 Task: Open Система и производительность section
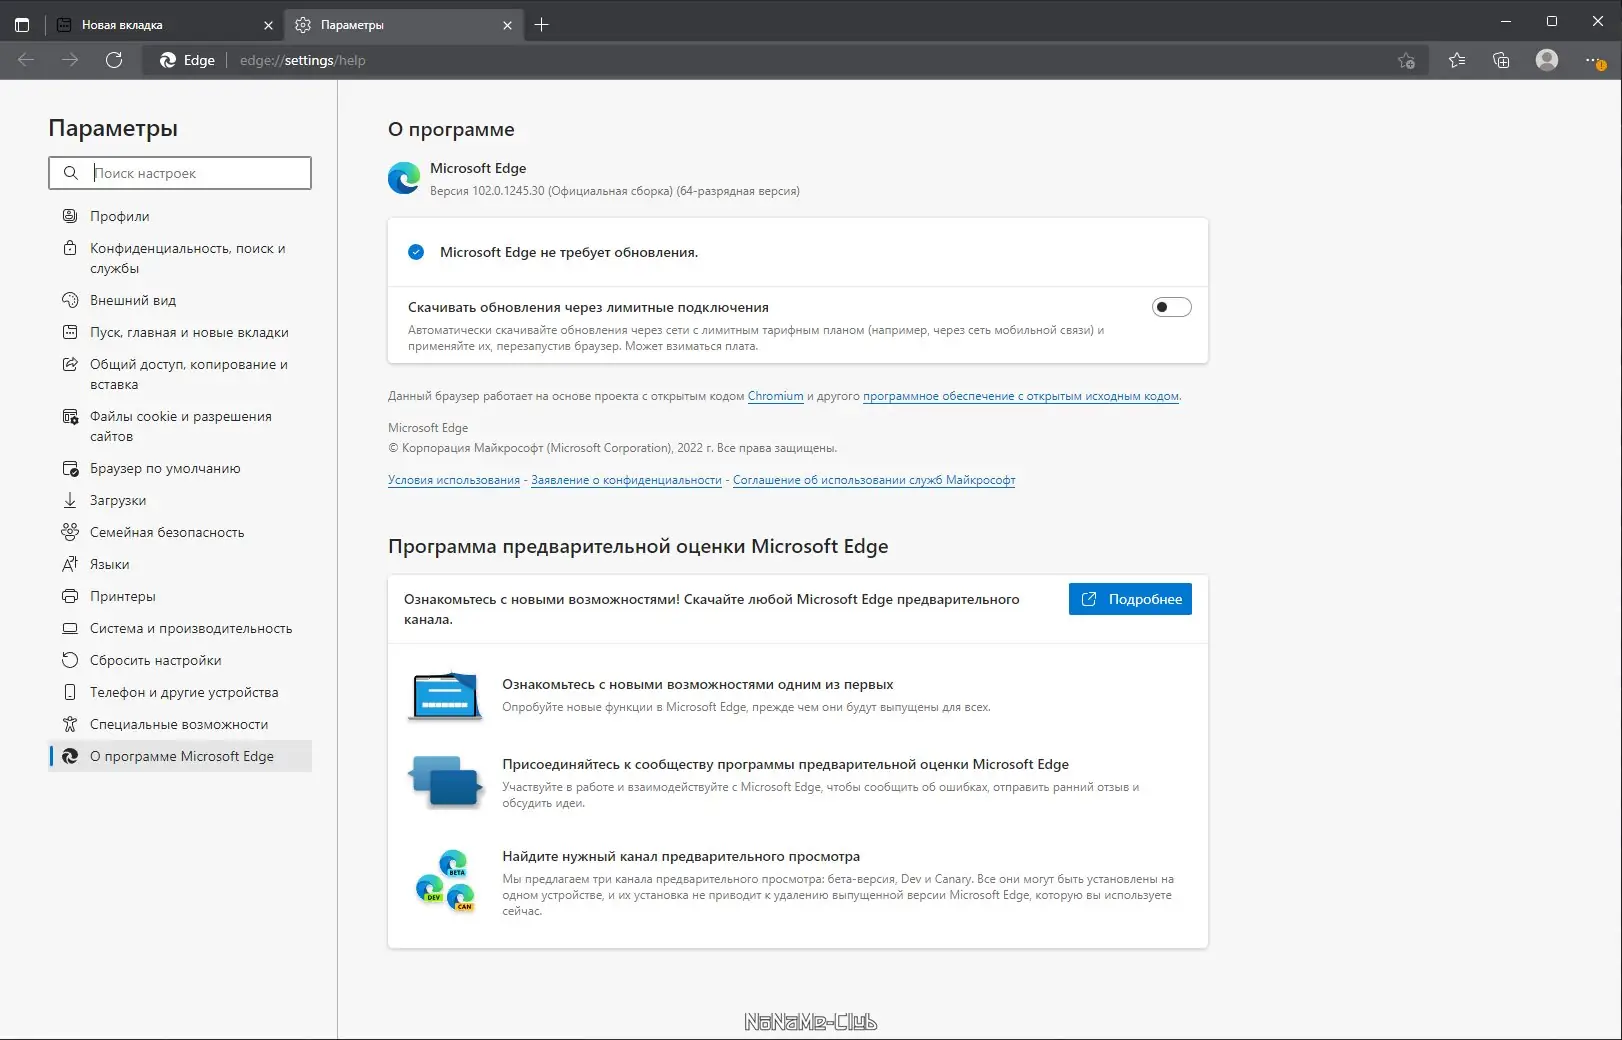pyautogui.click(x=191, y=628)
